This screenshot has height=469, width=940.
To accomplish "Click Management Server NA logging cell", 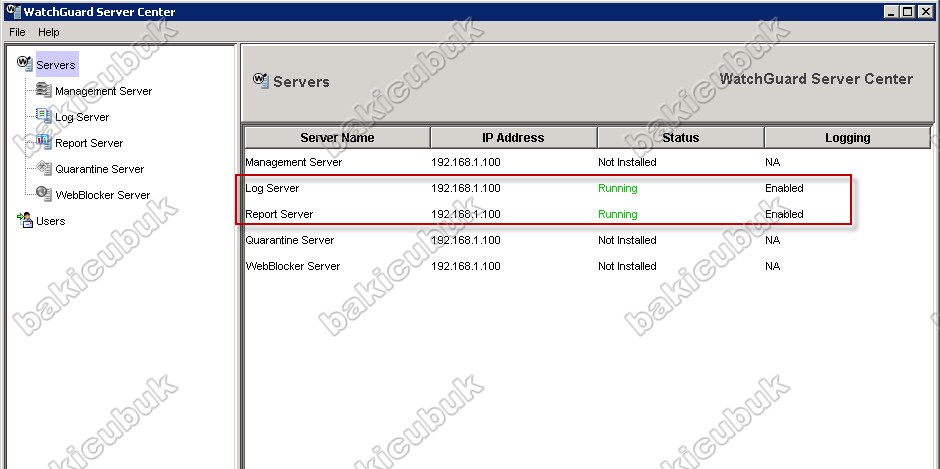I will click(x=773, y=162).
